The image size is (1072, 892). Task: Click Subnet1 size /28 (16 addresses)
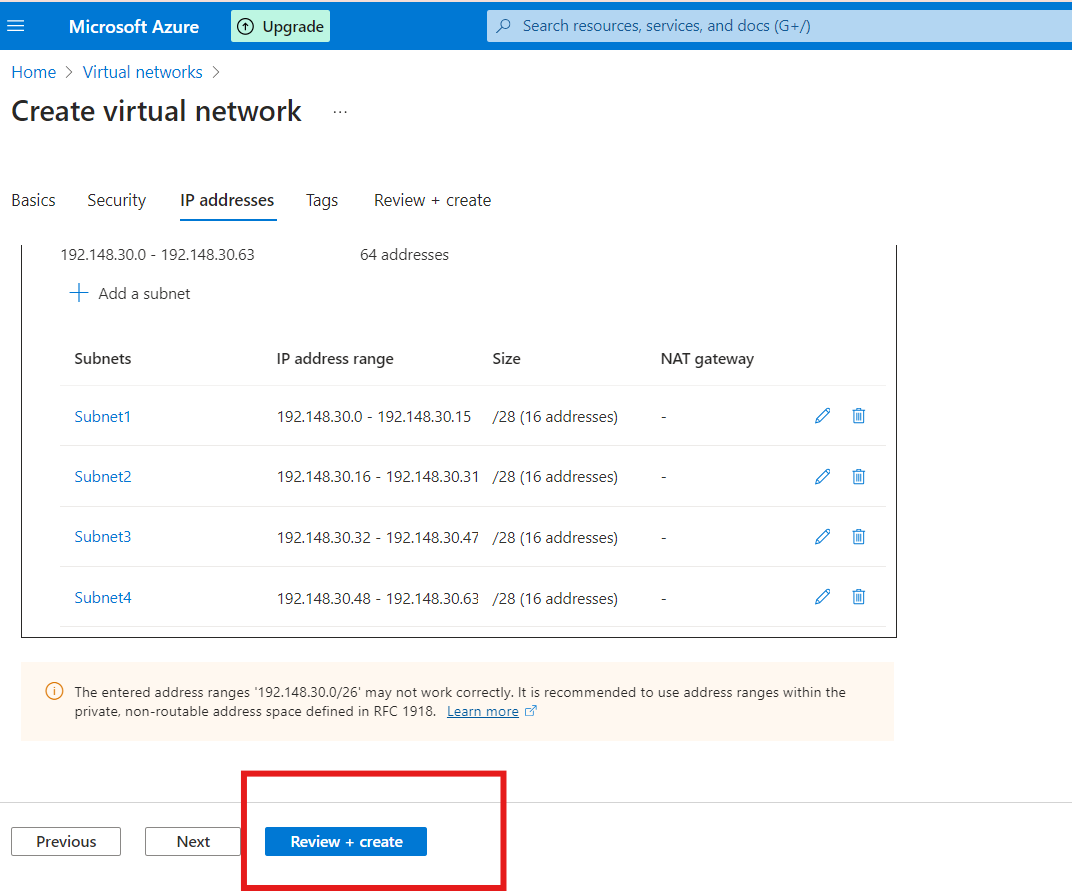(x=555, y=417)
